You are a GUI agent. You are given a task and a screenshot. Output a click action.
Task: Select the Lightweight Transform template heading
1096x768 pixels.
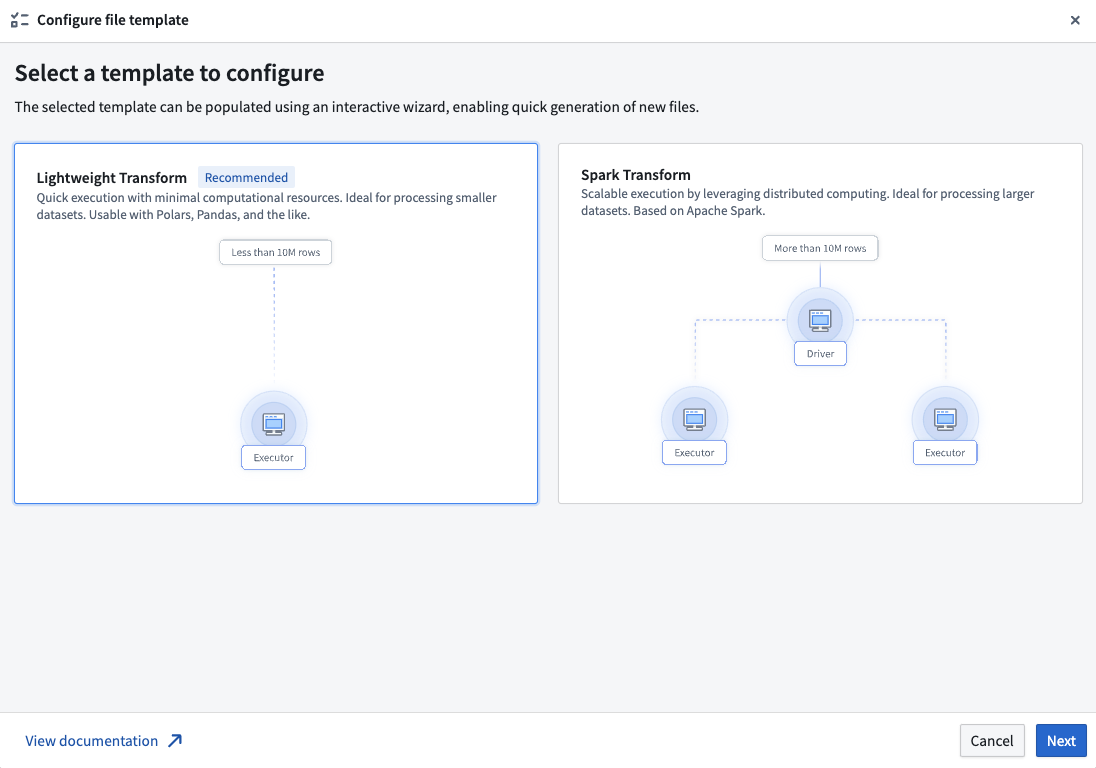tap(112, 177)
